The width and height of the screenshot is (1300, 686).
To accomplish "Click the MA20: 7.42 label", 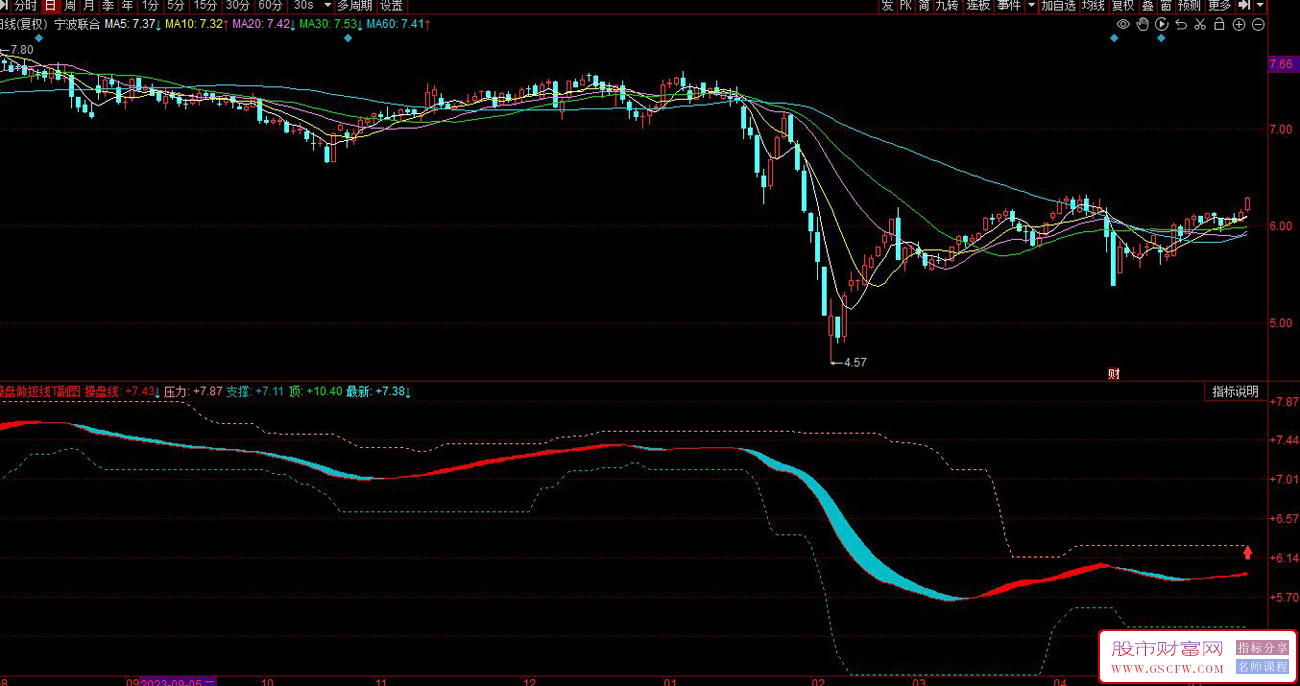I will tap(263, 23).
